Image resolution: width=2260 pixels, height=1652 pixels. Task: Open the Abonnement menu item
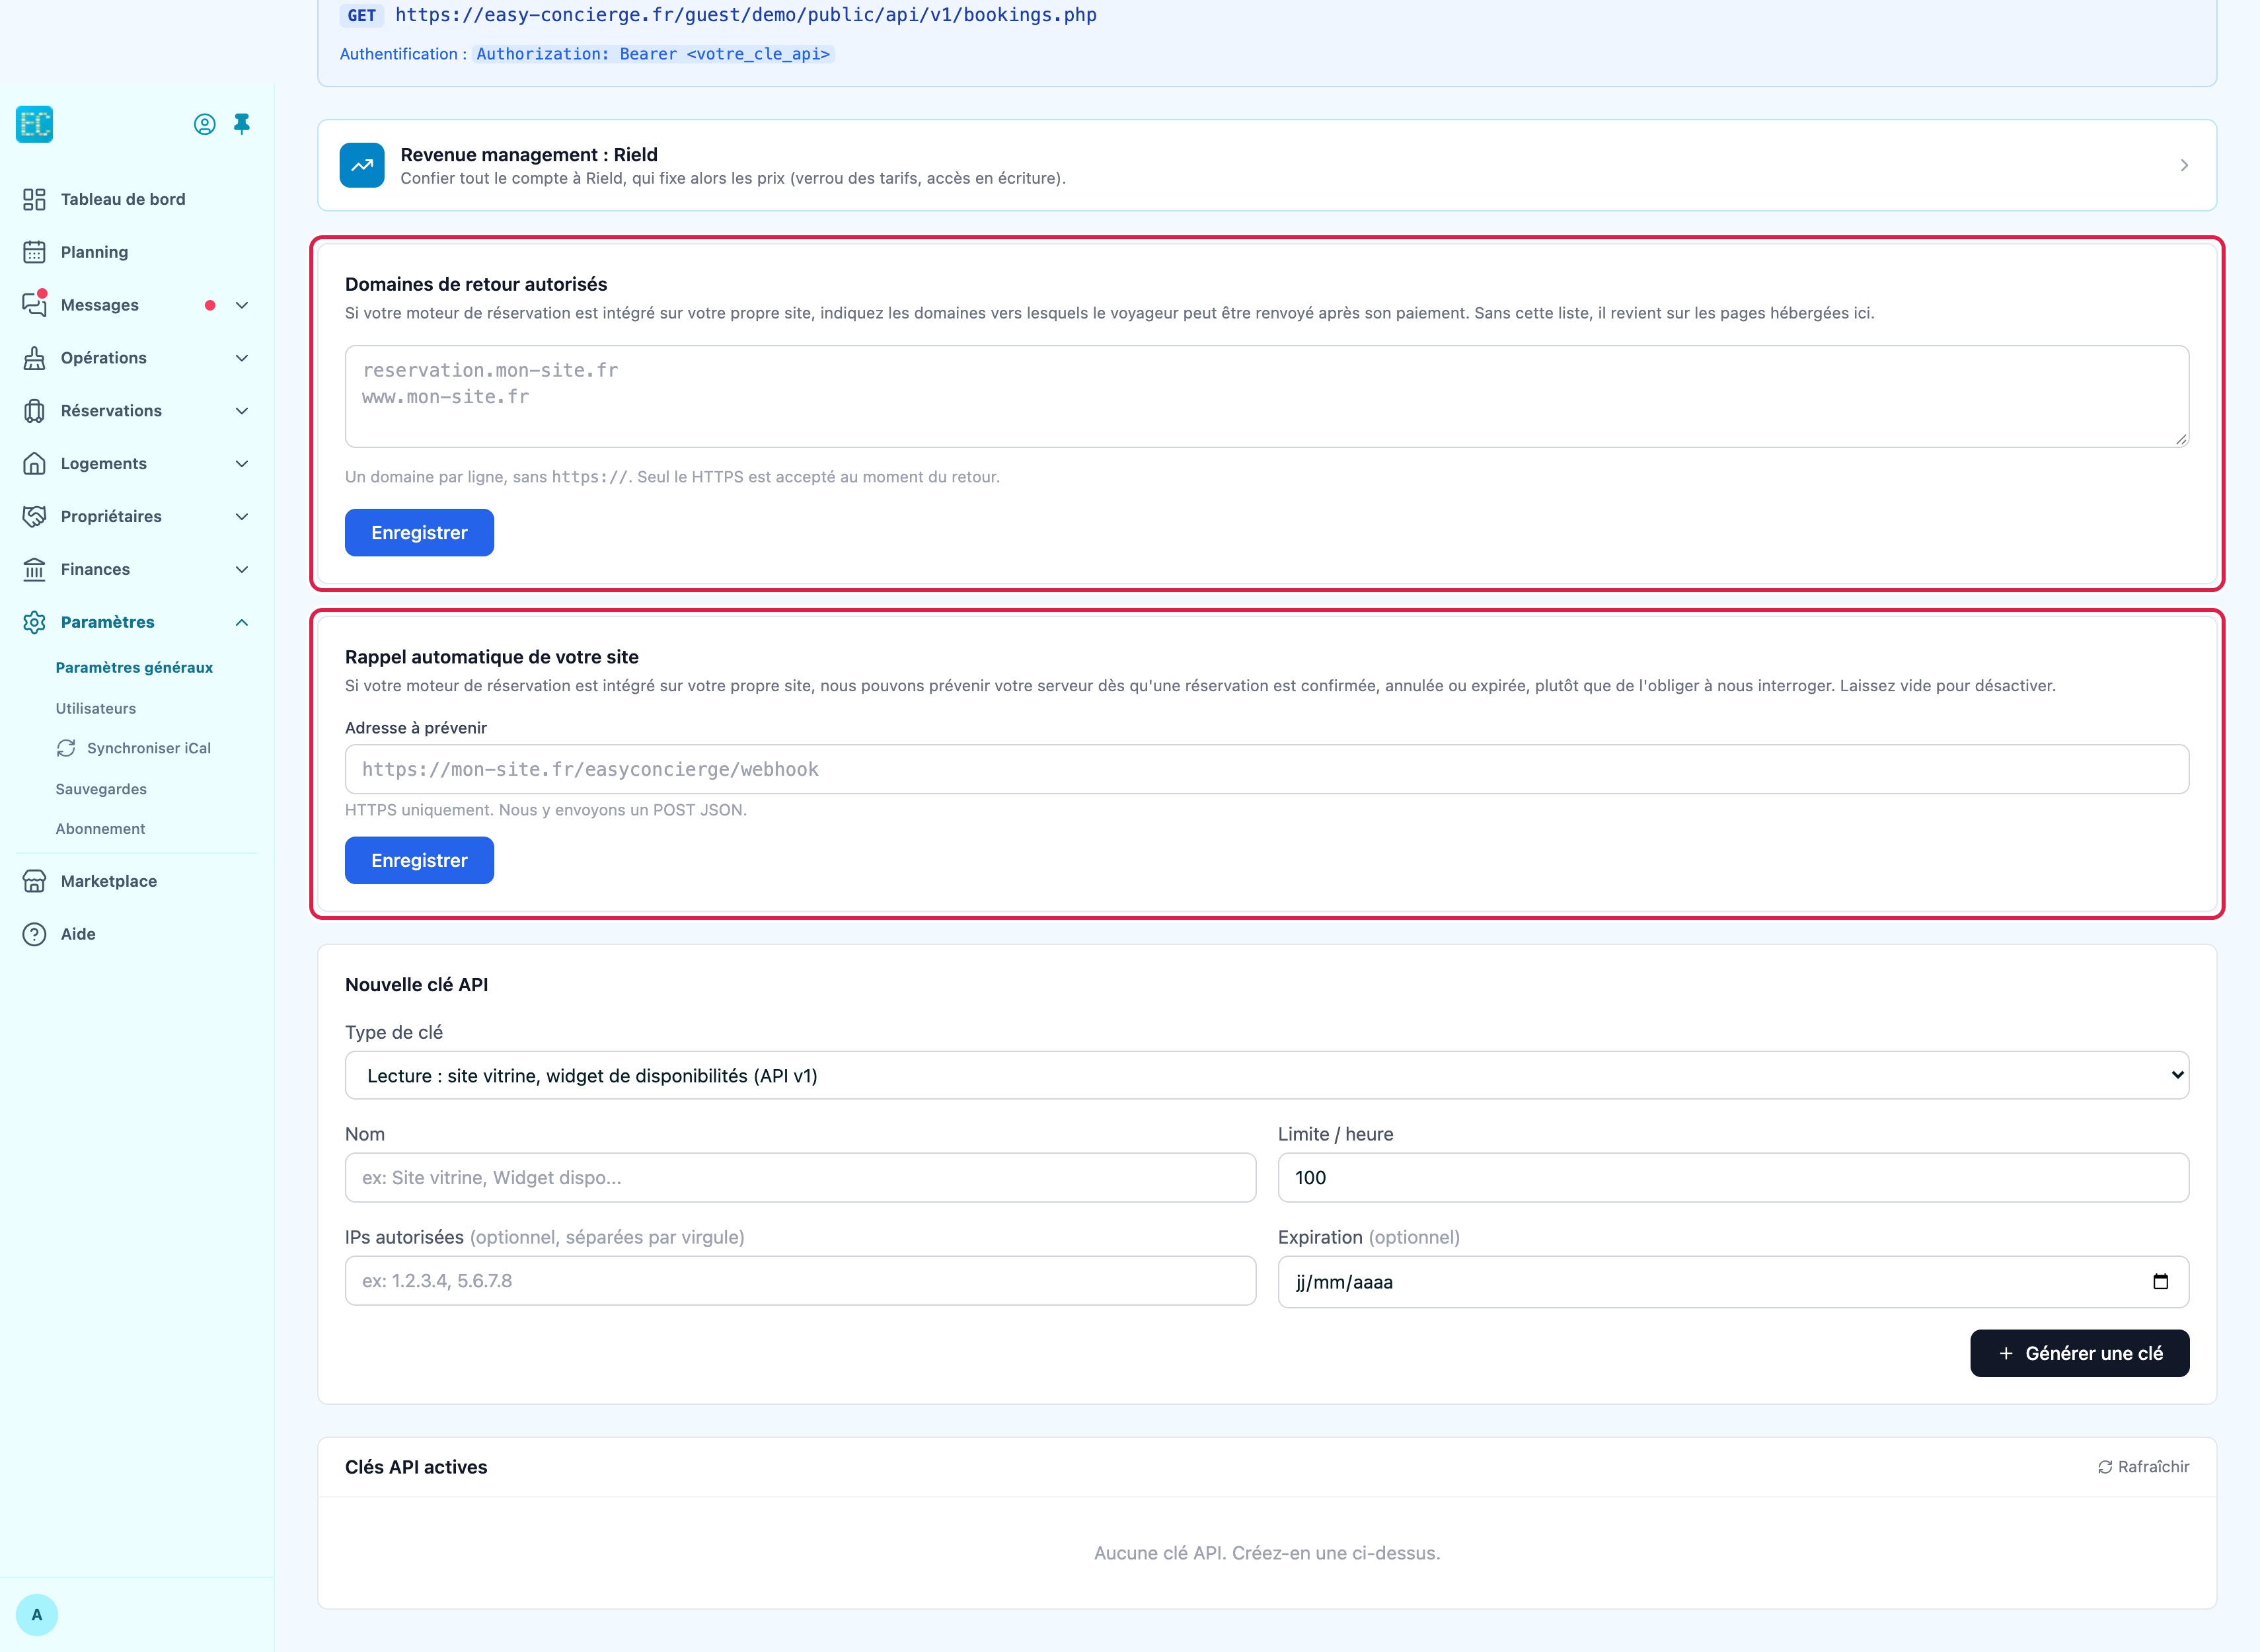[100, 829]
